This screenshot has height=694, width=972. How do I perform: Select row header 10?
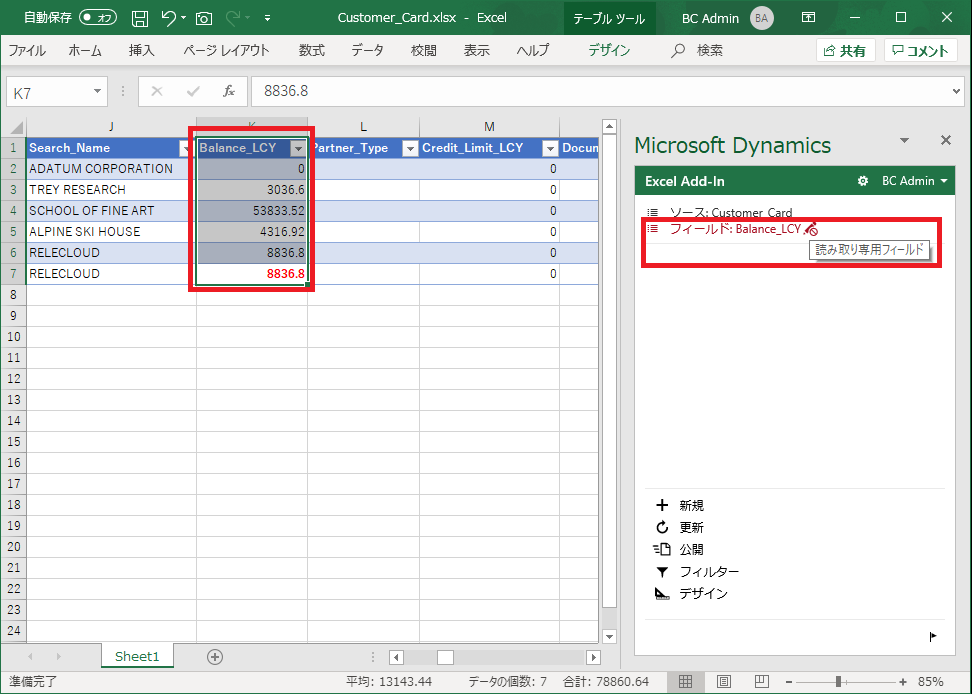14,336
